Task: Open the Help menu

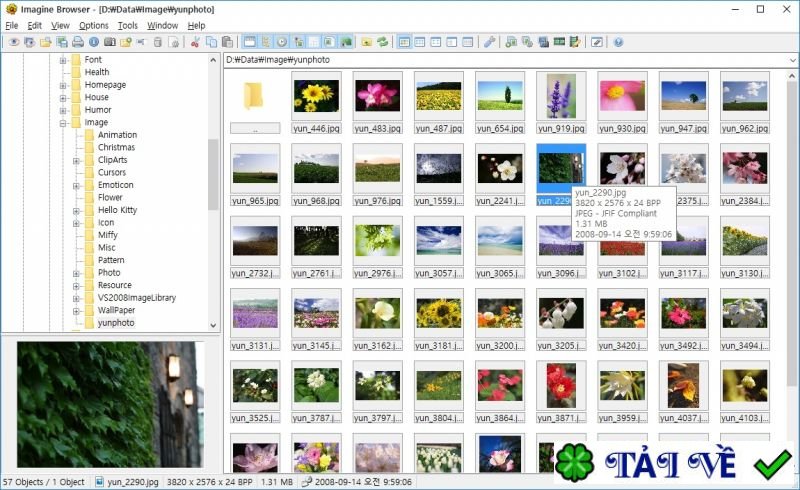Action: pyautogui.click(x=196, y=26)
